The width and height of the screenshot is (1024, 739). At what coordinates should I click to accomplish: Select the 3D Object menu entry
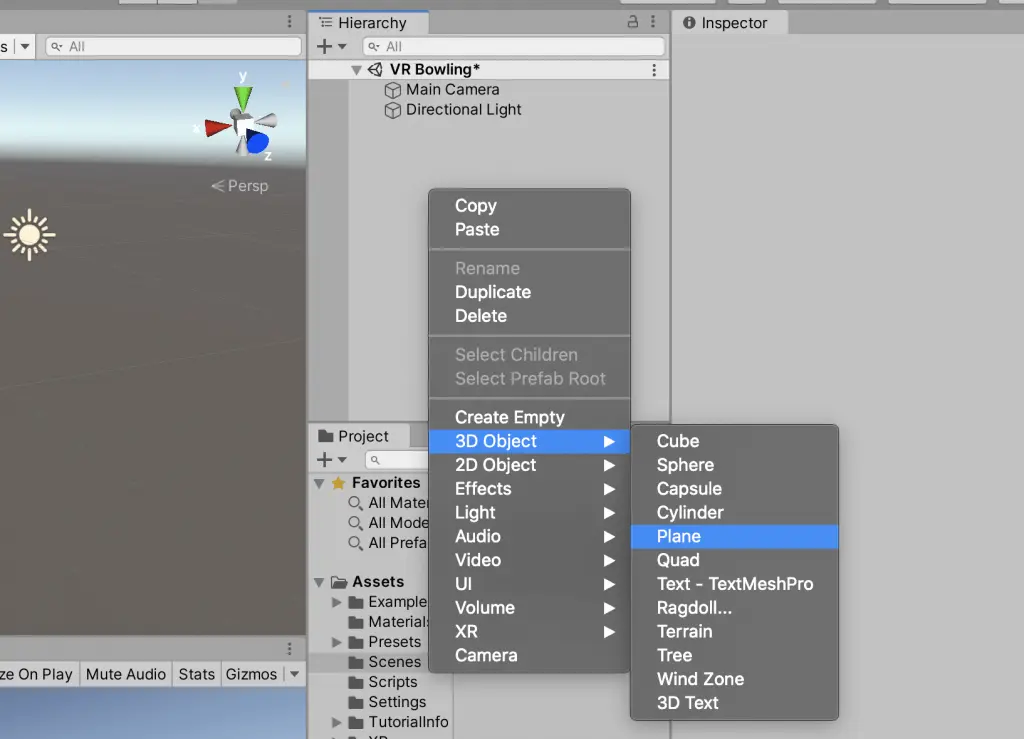(x=529, y=441)
